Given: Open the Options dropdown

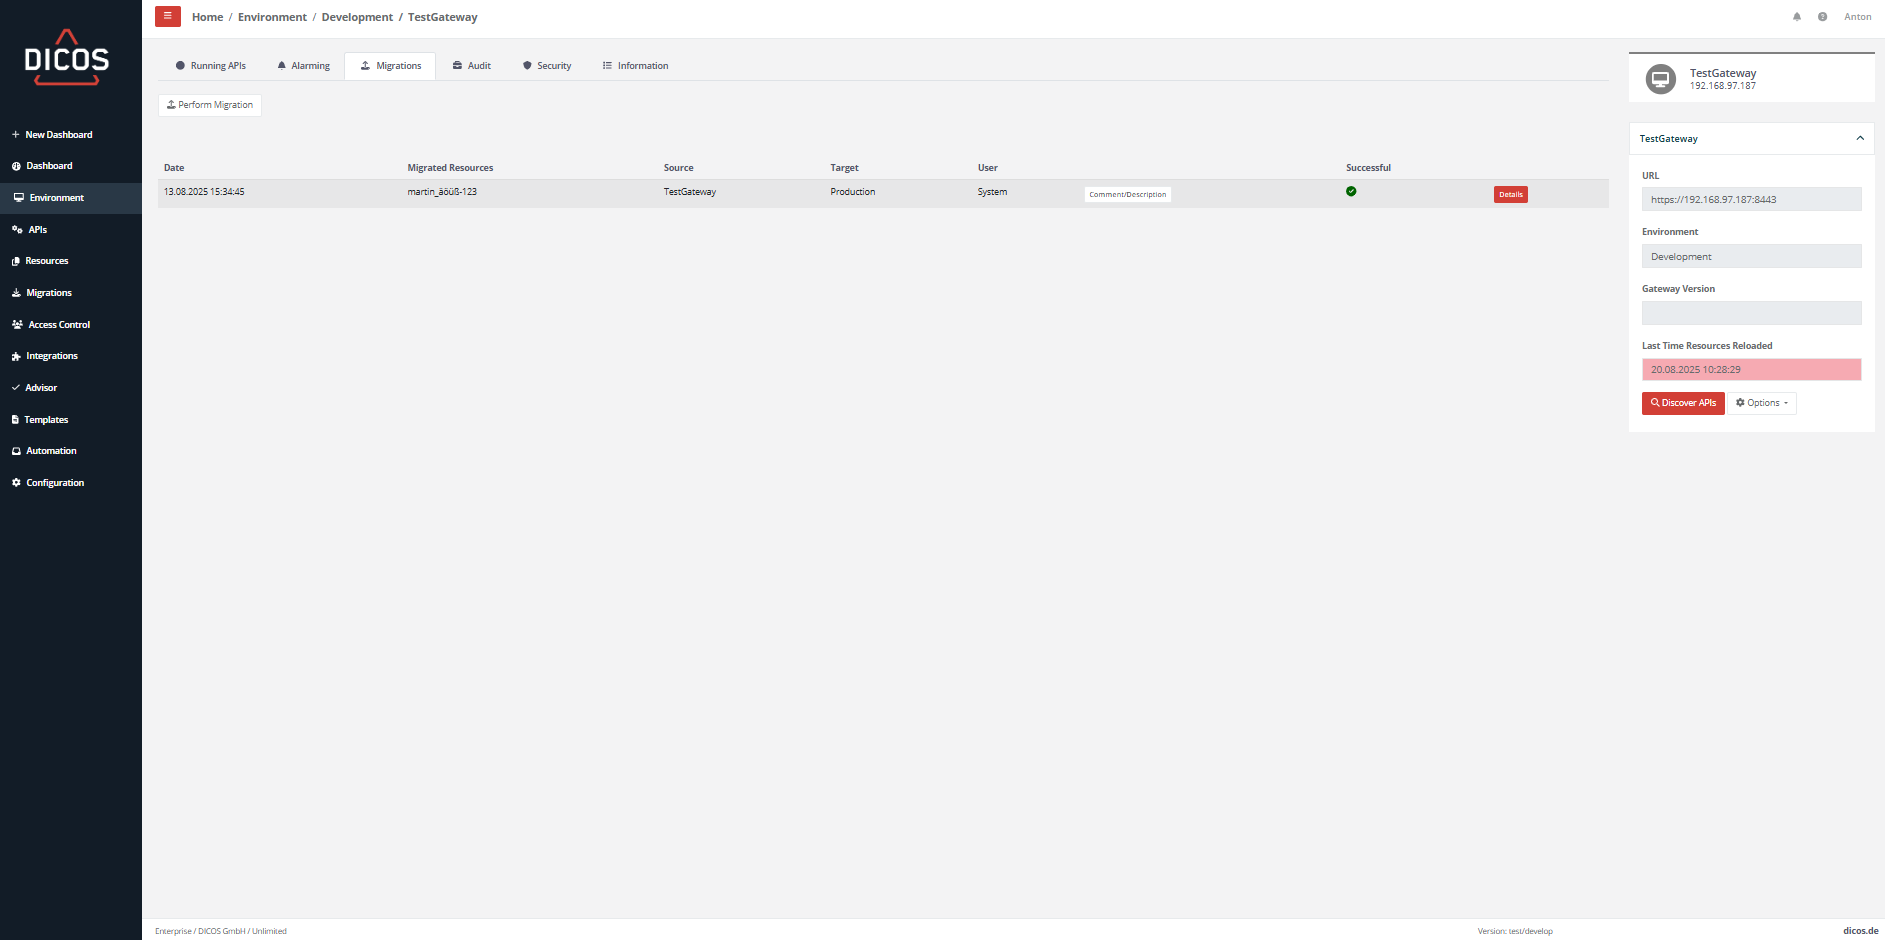Looking at the screenshot, I should pos(1762,403).
